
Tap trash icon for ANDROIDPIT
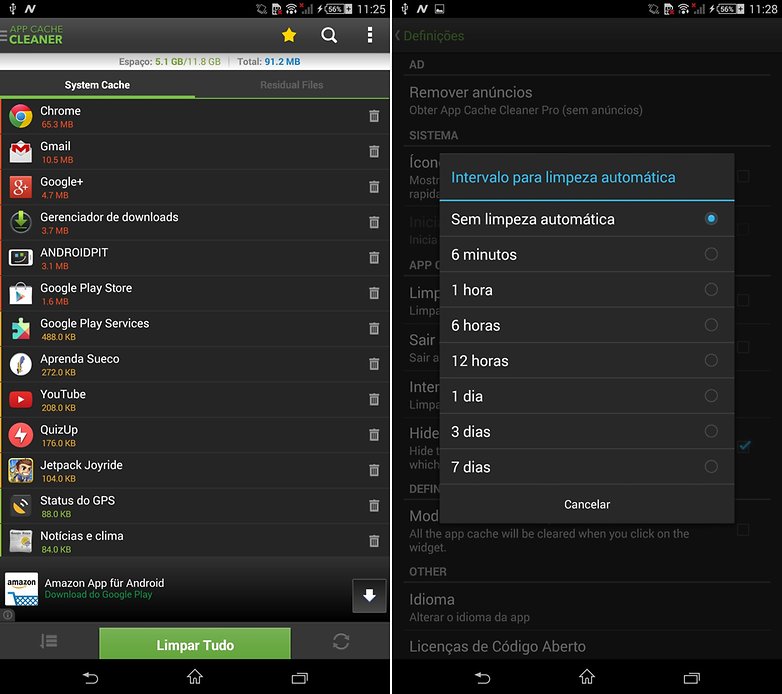point(374,258)
